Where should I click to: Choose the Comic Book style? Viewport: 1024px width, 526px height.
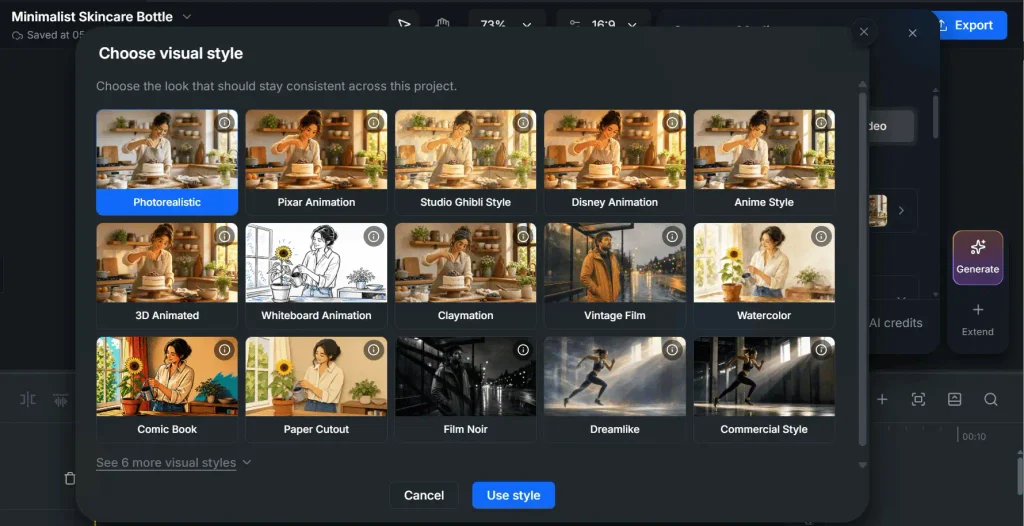[167, 389]
